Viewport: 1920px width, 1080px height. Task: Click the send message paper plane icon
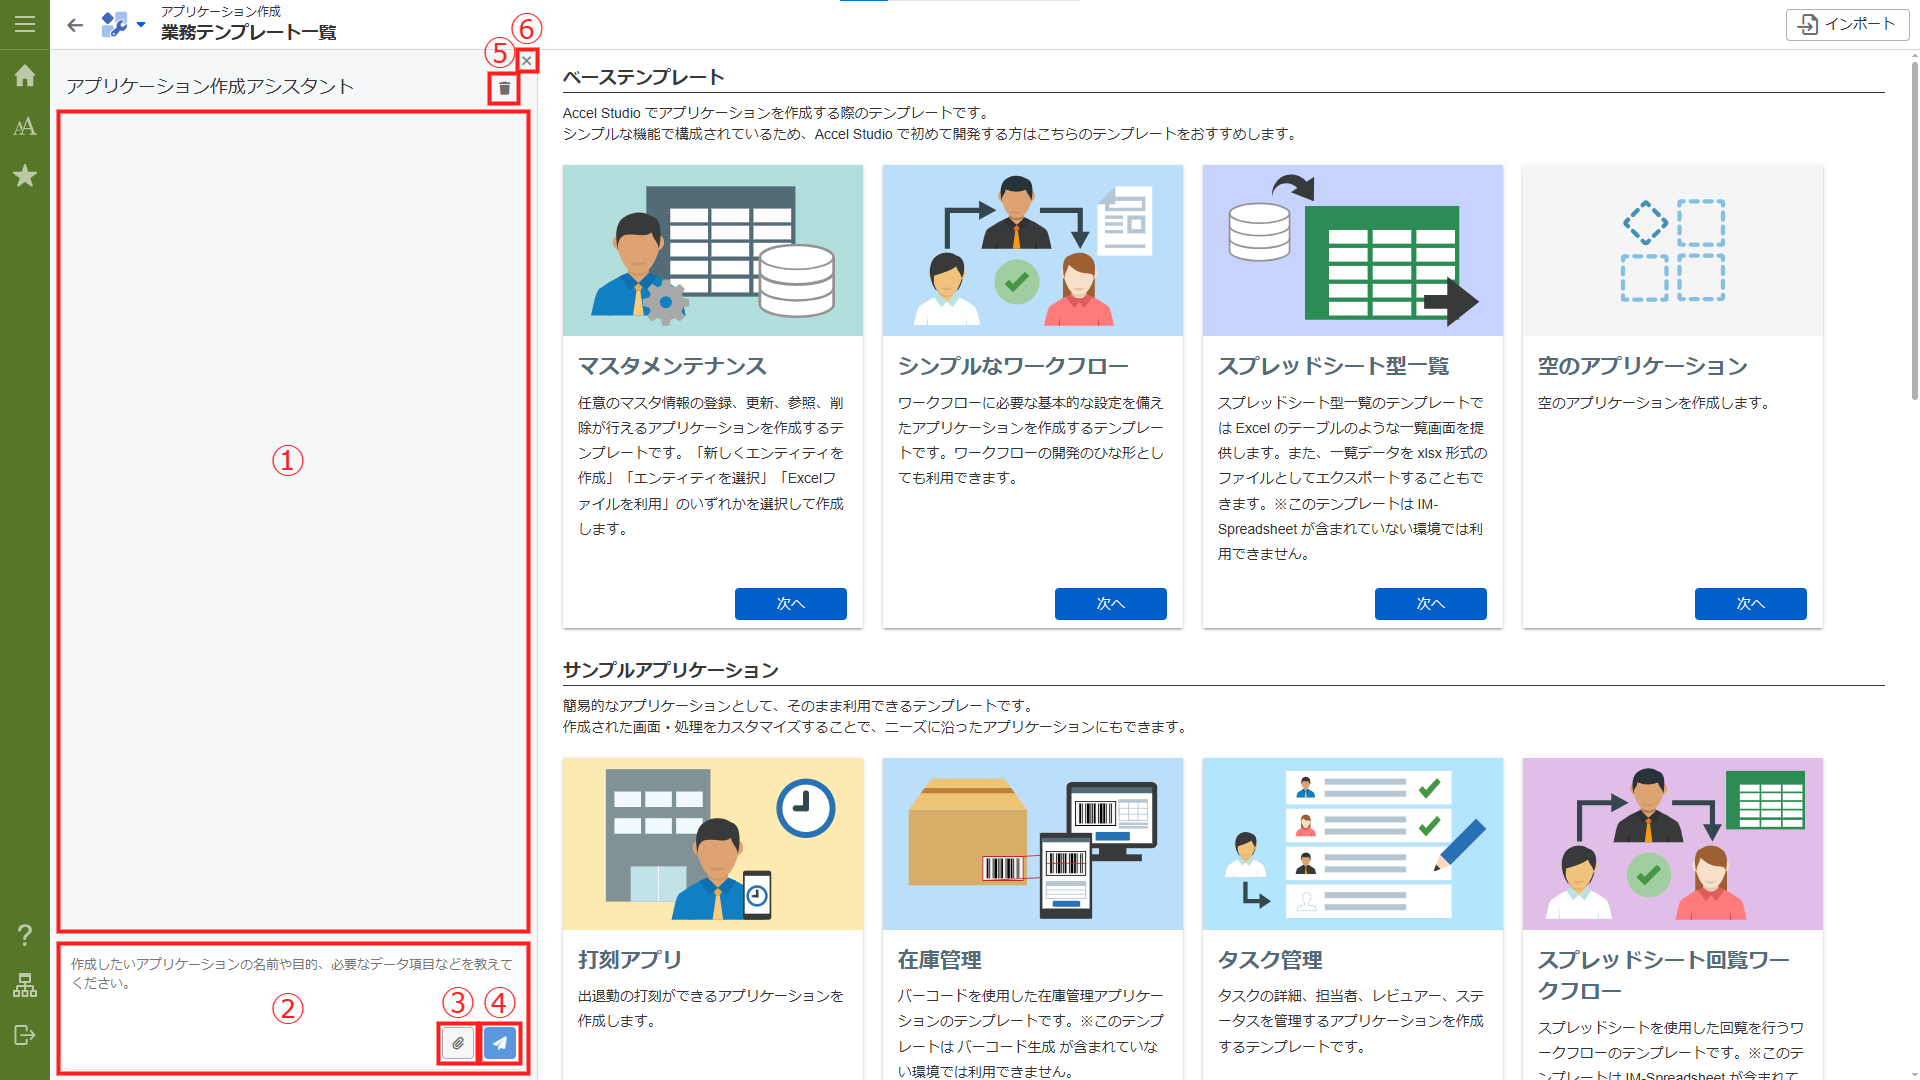pos(500,1043)
